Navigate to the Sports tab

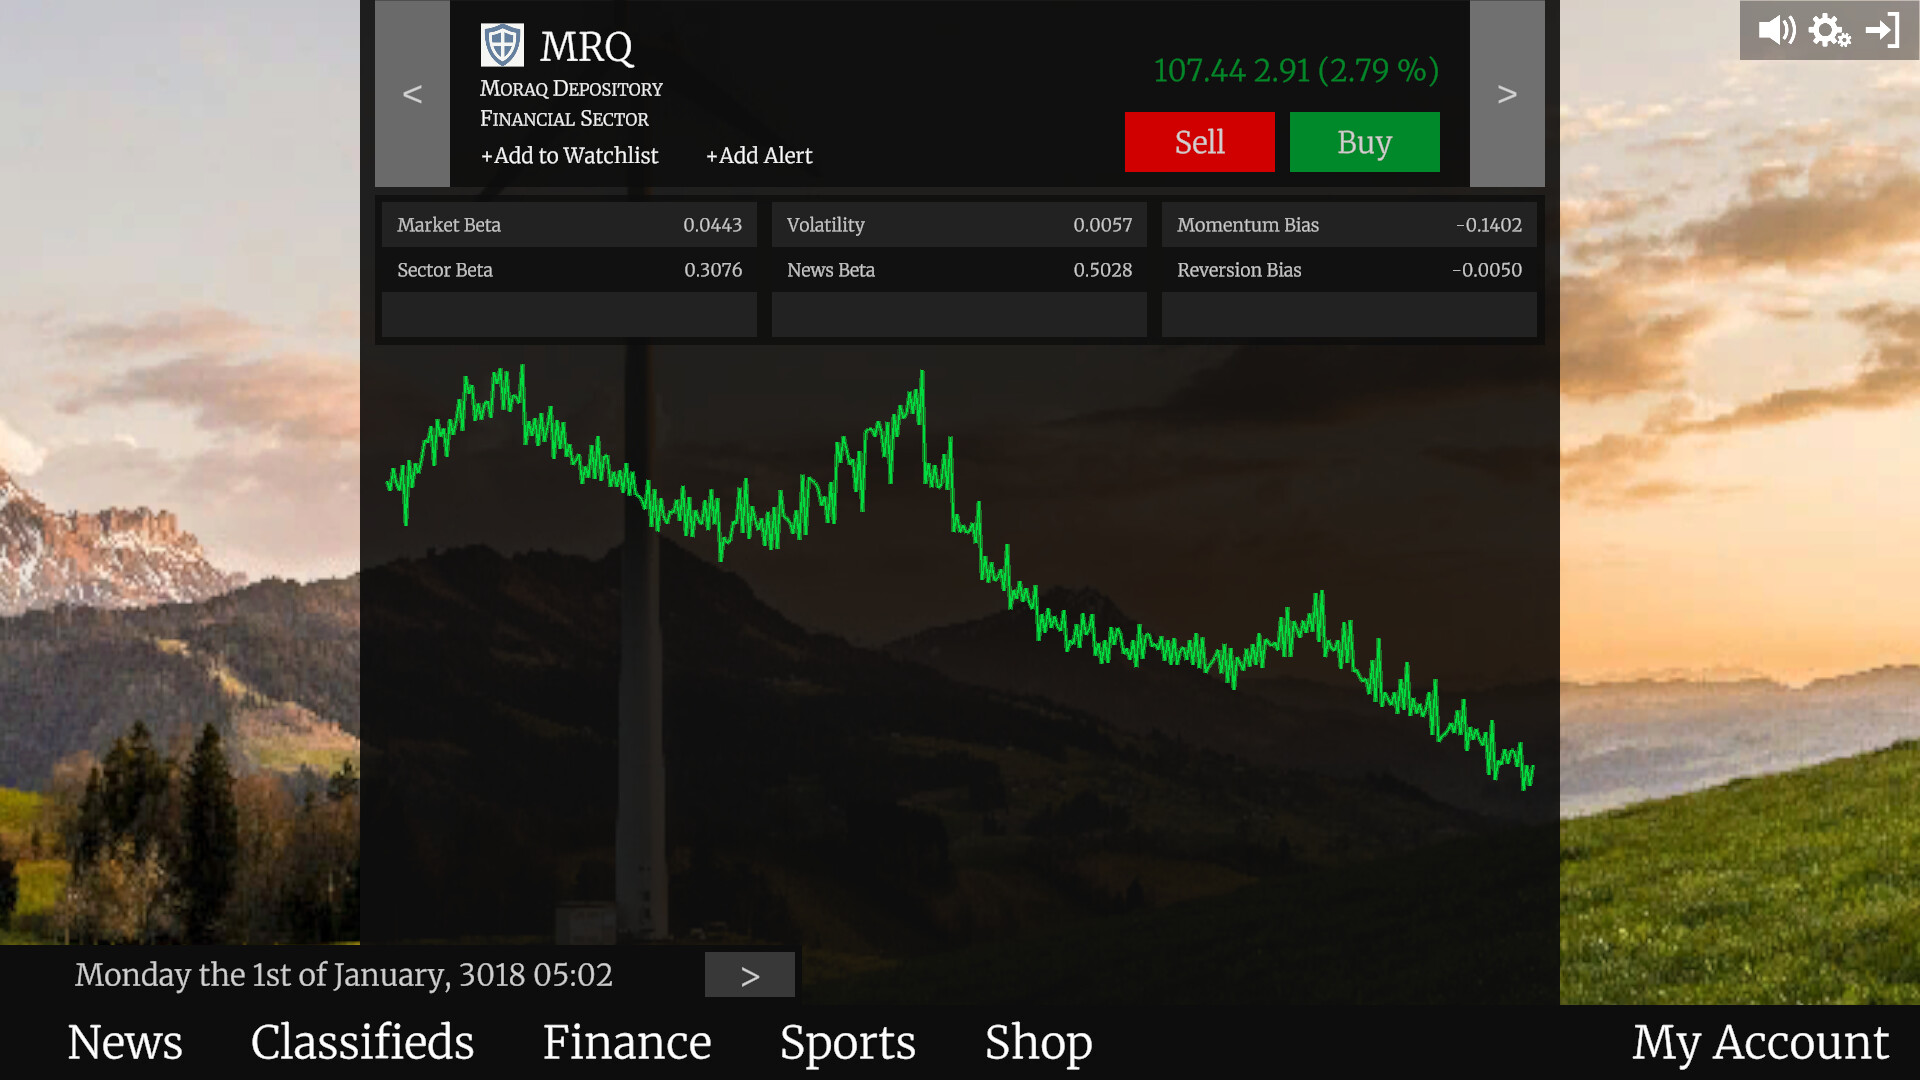click(847, 1042)
